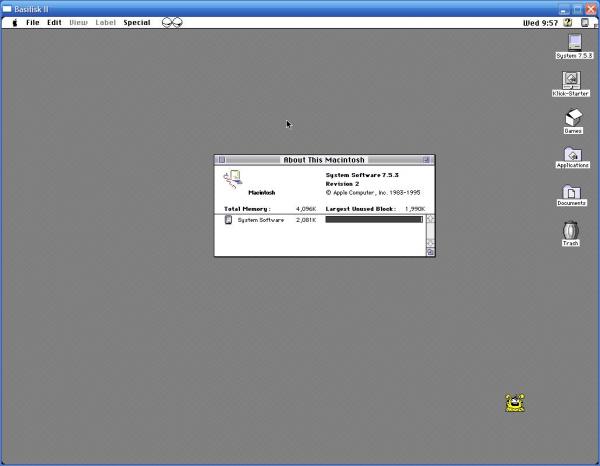This screenshot has height=466, width=600.
Task: Click the System Software 7.5.3 text
Action: tap(362, 175)
